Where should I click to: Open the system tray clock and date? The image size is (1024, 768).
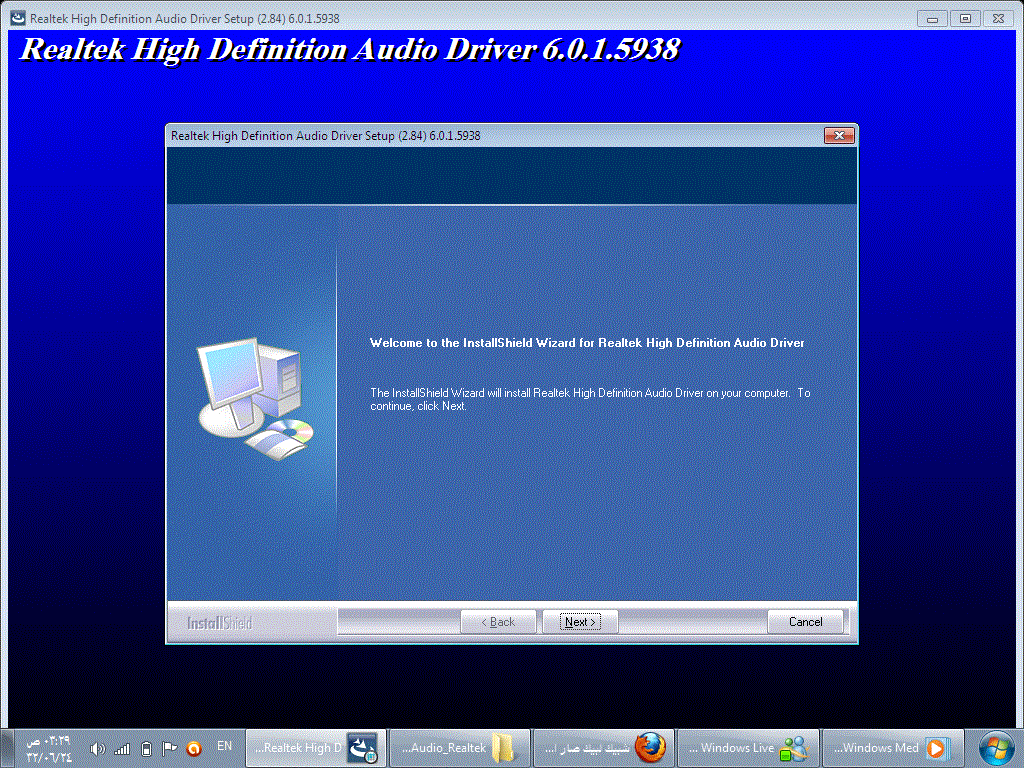click(49, 749)
